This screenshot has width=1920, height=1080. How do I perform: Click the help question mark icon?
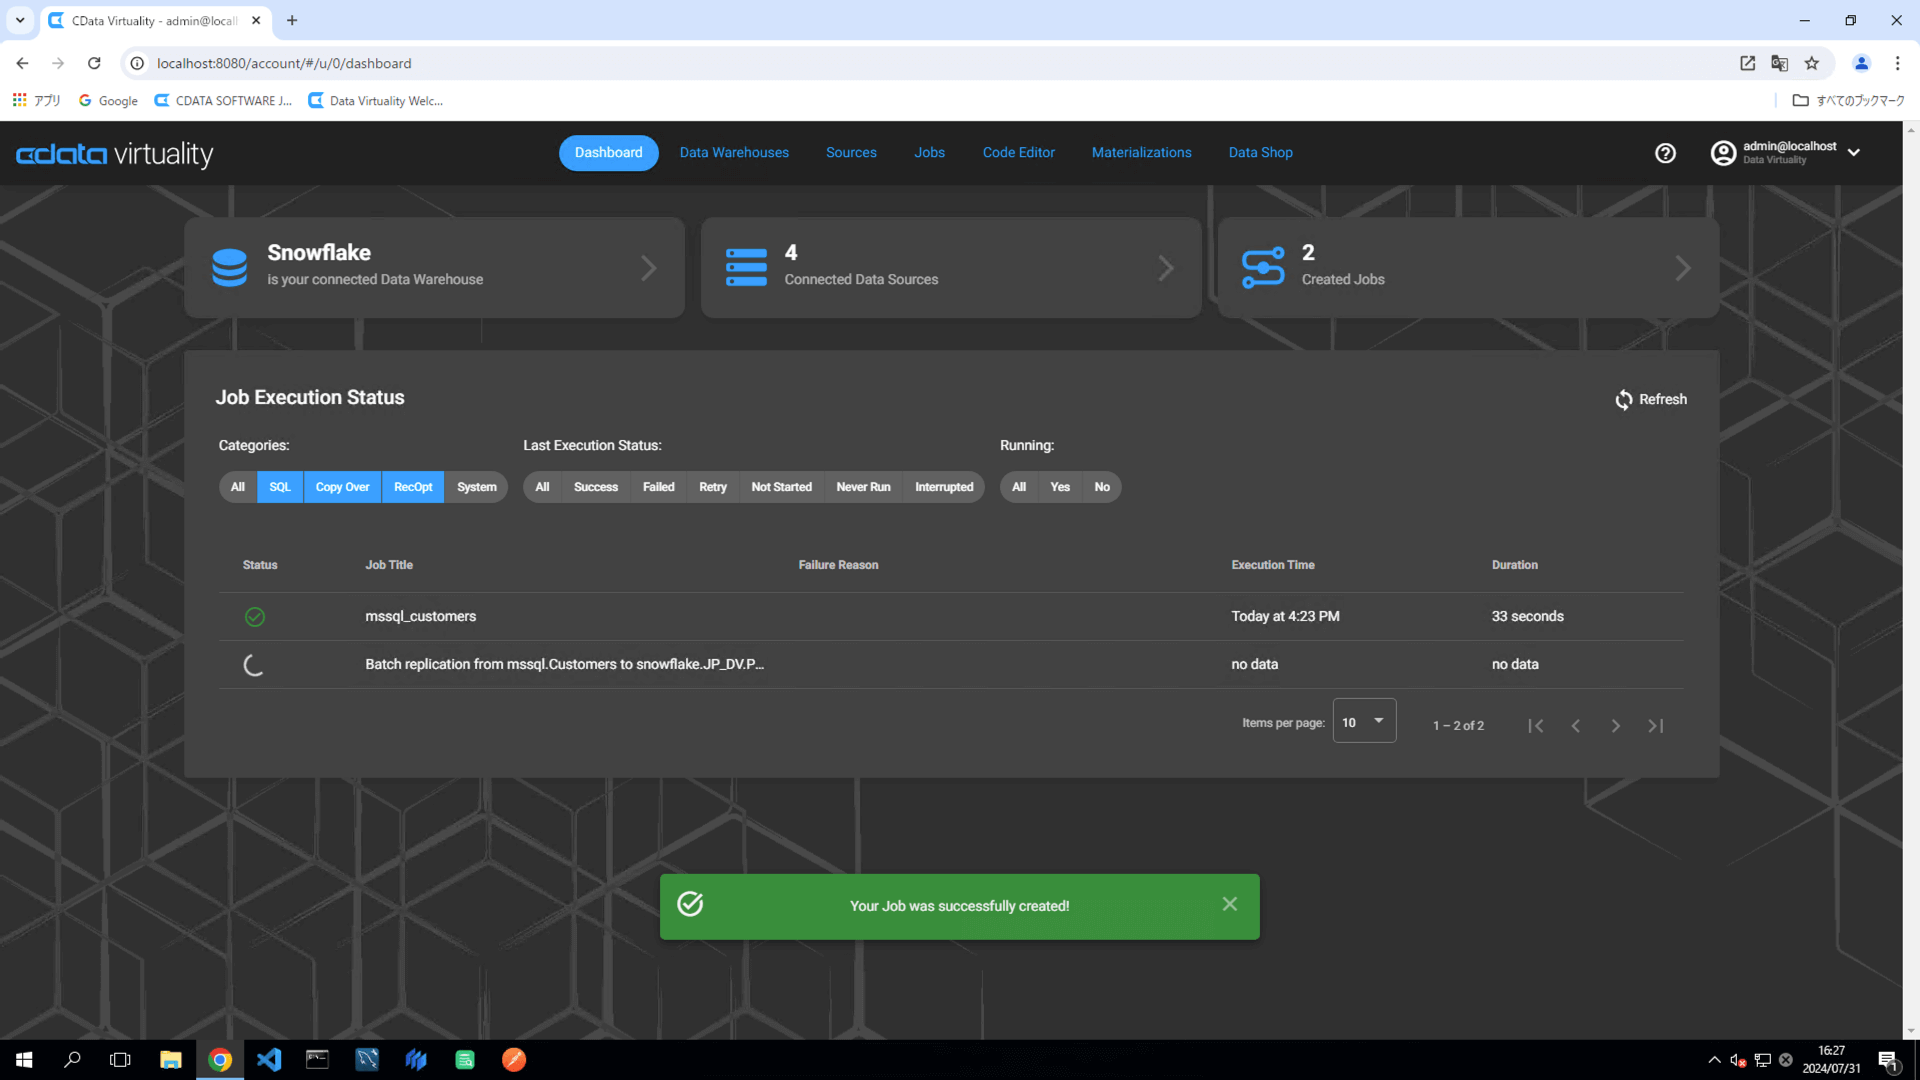point(1665,153)
